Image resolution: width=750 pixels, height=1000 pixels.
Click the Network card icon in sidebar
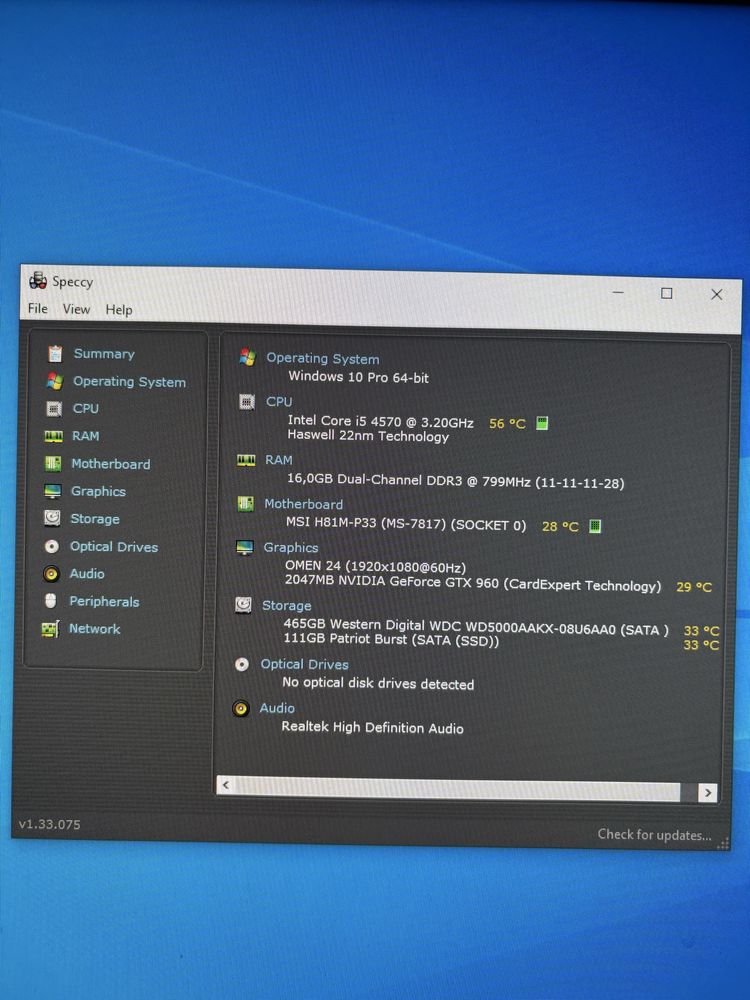tap(50, 629)
